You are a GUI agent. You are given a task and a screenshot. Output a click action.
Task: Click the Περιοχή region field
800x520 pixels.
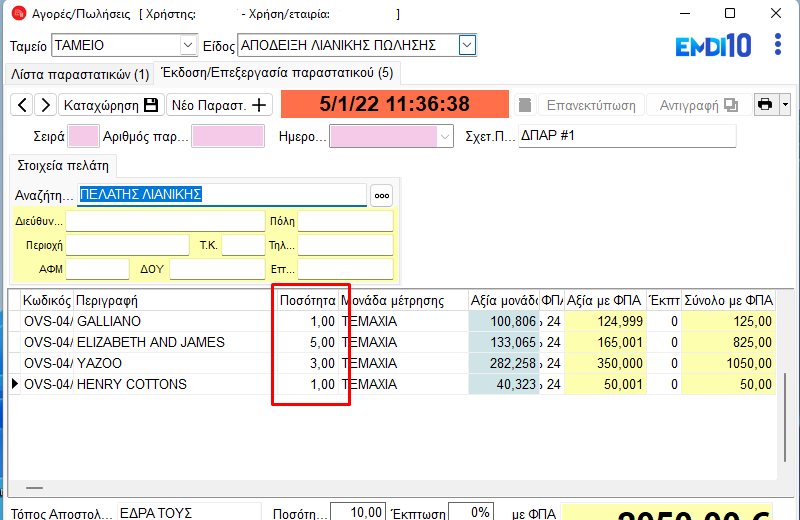(128, 245)
